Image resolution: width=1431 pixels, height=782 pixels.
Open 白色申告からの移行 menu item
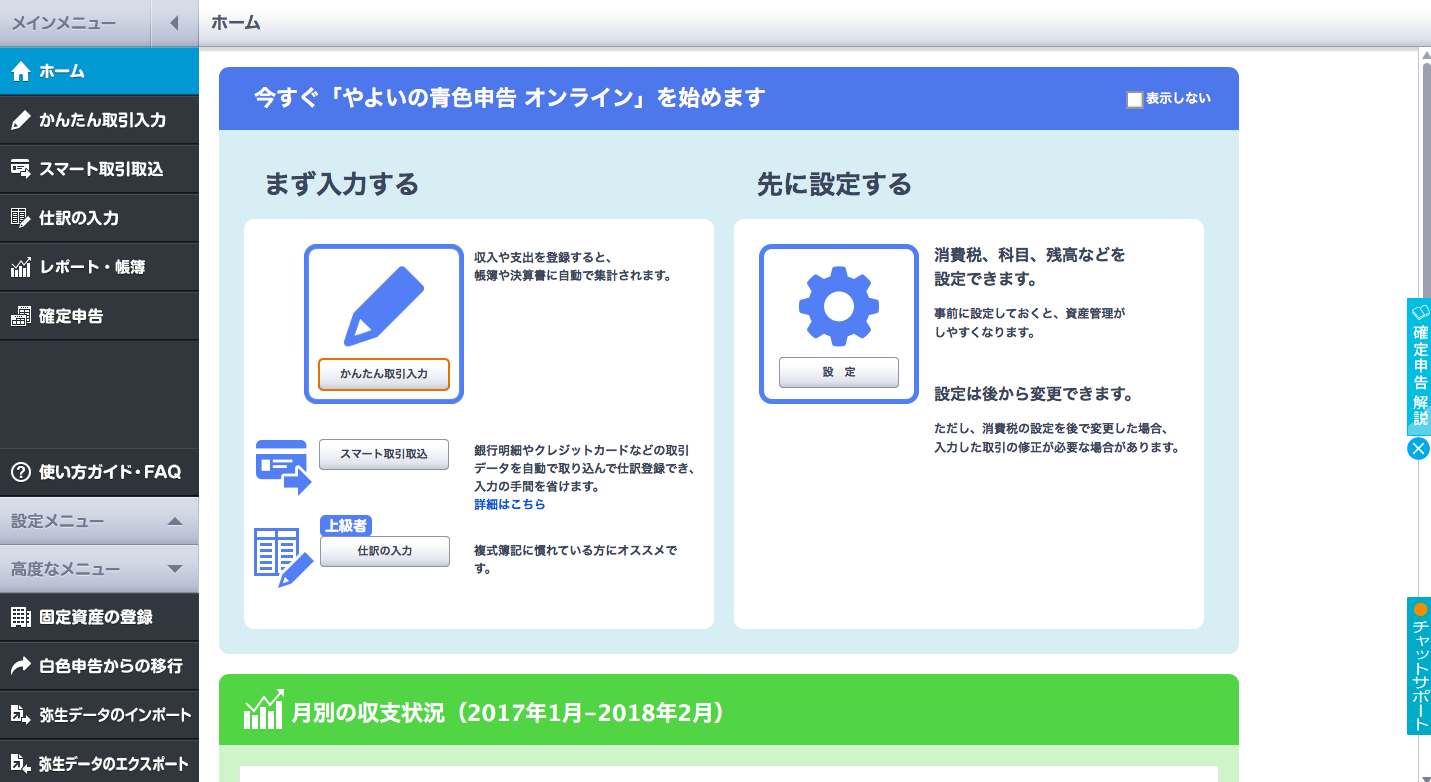click(x=99, y=666)
